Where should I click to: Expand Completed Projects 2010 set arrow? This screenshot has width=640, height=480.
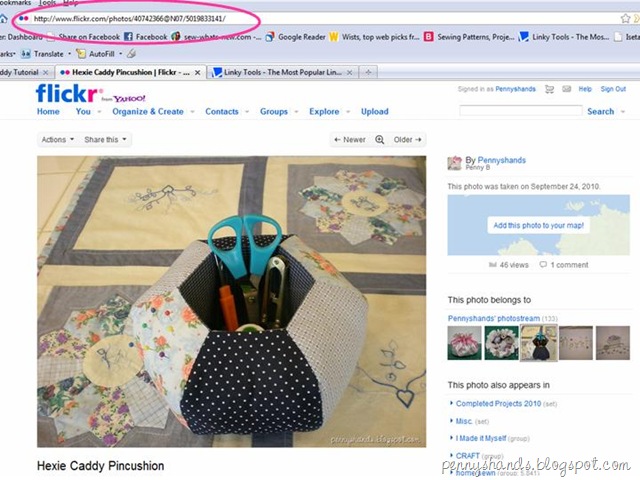coord(451,403)
